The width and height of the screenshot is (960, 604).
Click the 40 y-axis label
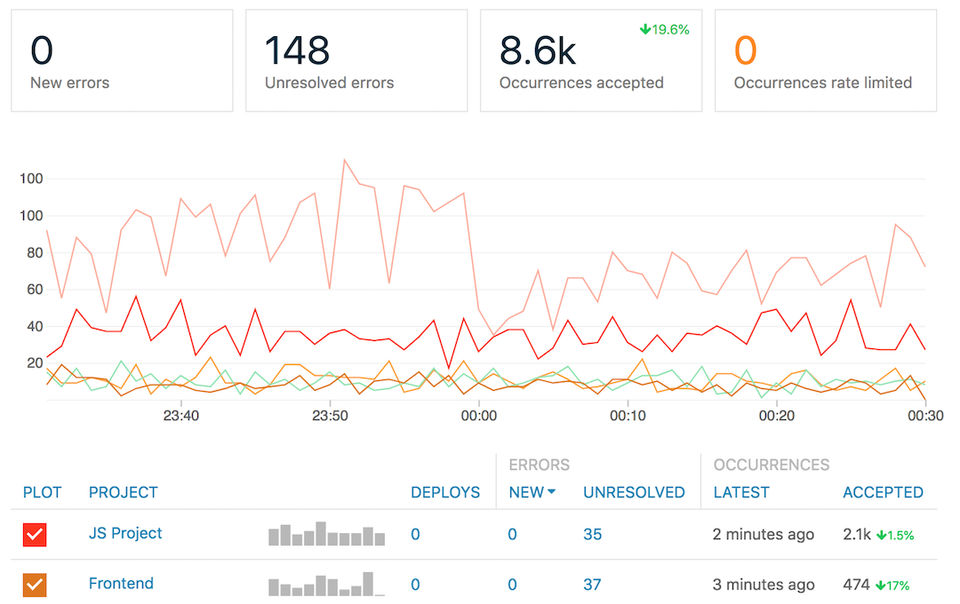tap(35, 326)
